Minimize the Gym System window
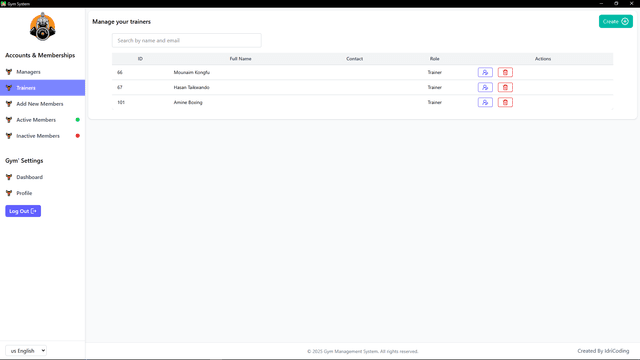This screenshot has height=360, width=640. [601, 3]
